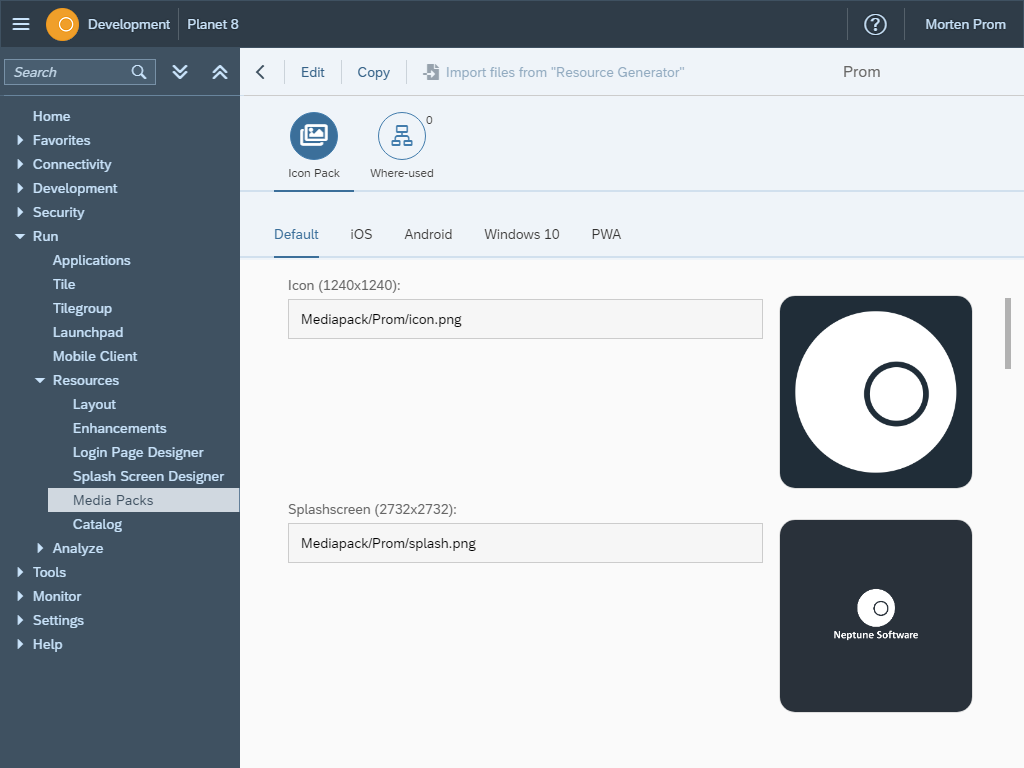This screenshot has height=768, width=1024.
Task: Switch to the iOS tab
Action: click(361, 234)
